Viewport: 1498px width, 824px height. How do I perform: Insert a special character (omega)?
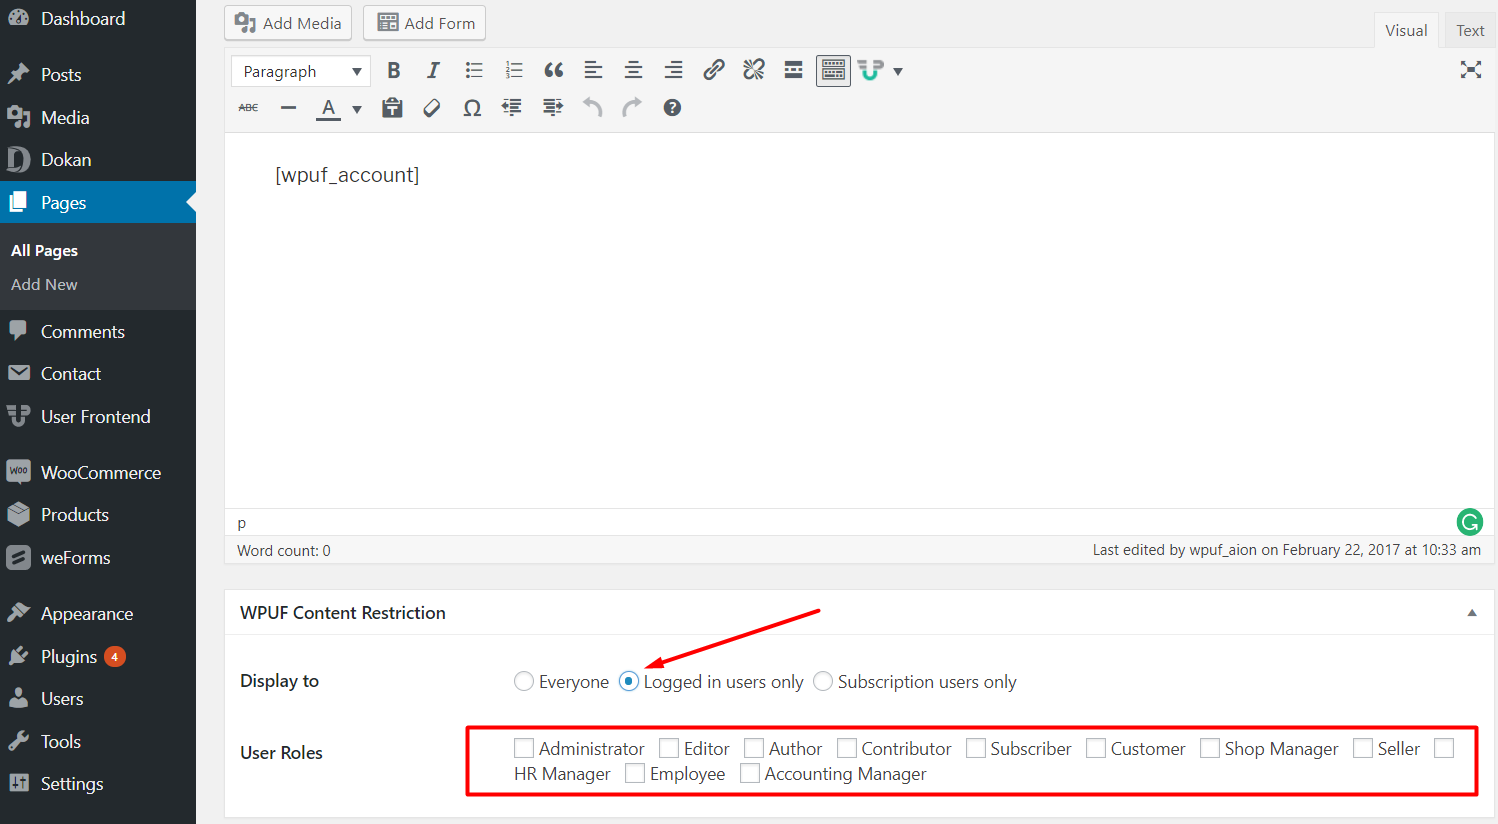pos(472,108)
